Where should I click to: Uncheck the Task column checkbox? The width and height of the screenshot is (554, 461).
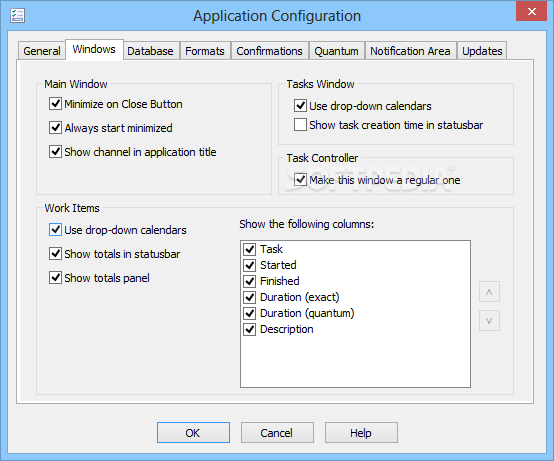(250, 249)
